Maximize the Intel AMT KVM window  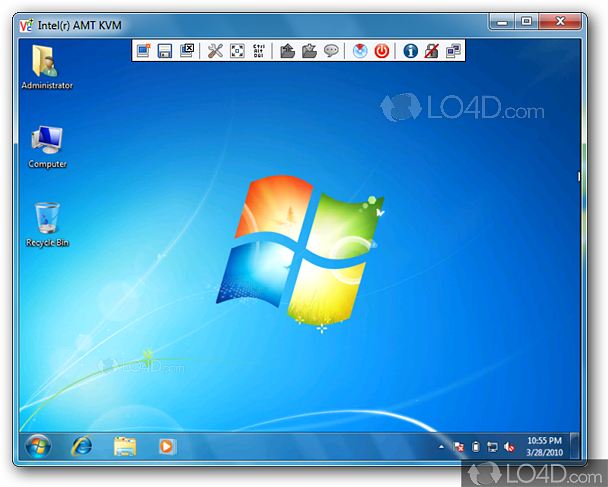coord(526,22)
